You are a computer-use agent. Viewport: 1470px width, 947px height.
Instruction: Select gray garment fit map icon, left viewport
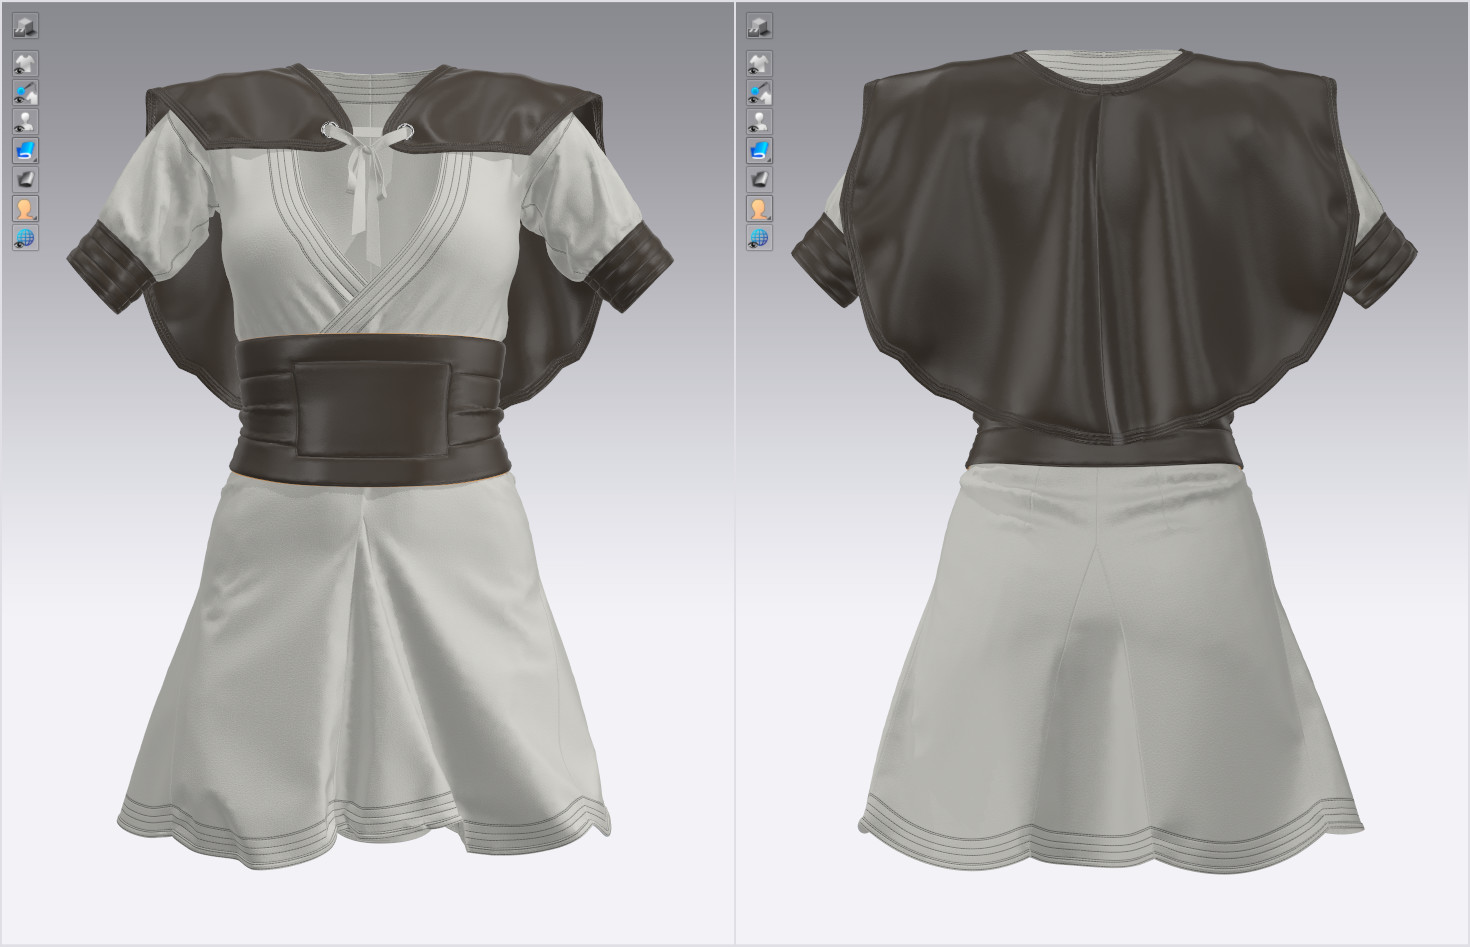(26, 180)
